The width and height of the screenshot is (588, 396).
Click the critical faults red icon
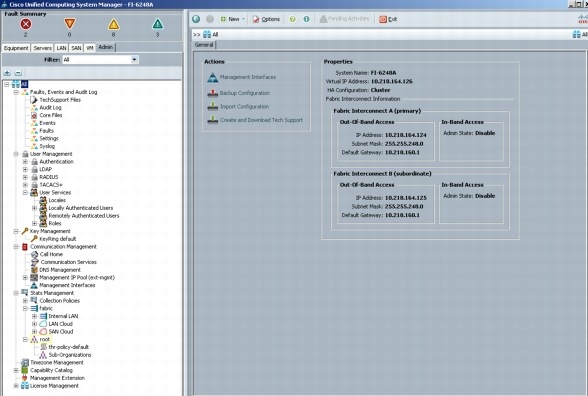coord(26,24)
